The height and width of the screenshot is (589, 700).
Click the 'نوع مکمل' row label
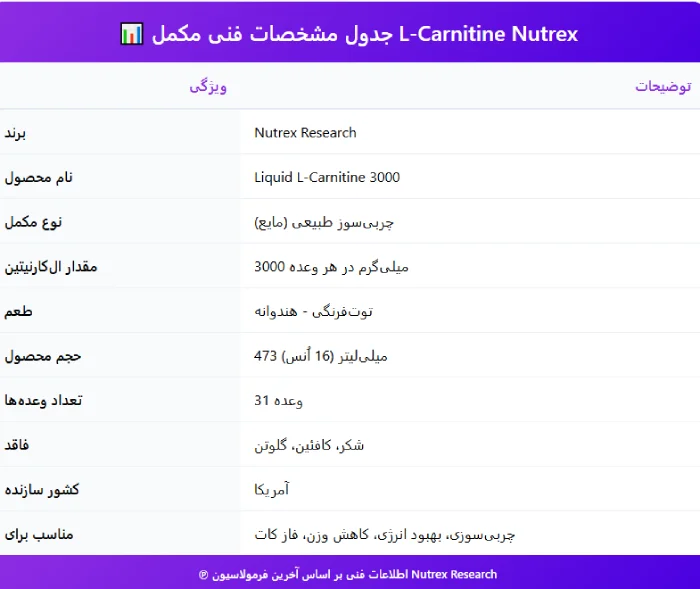[33, 222]
